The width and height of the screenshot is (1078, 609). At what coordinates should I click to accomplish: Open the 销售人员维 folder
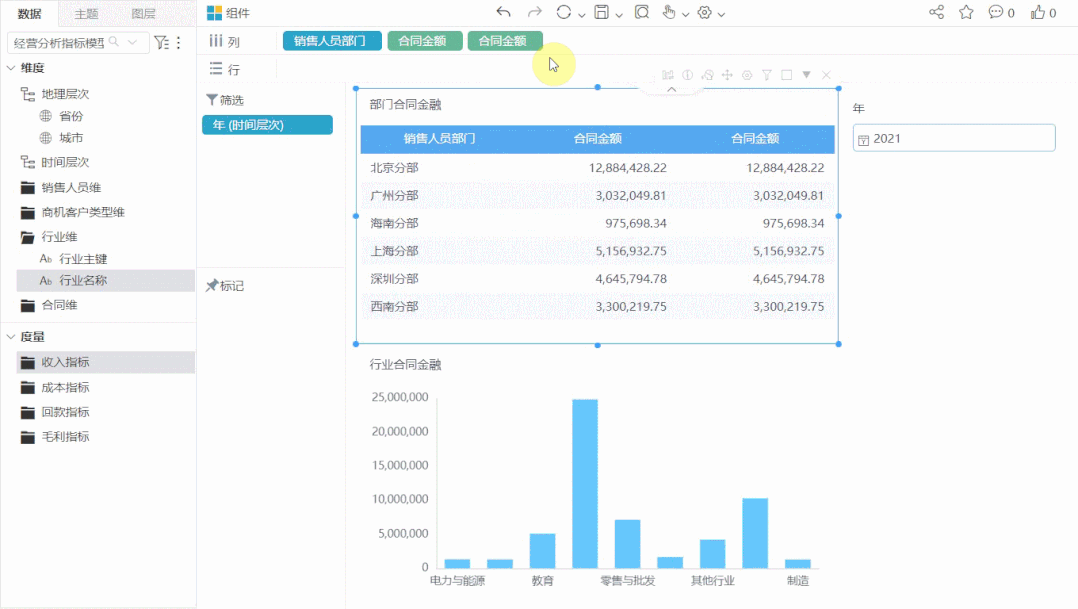[x=71, y=188]
